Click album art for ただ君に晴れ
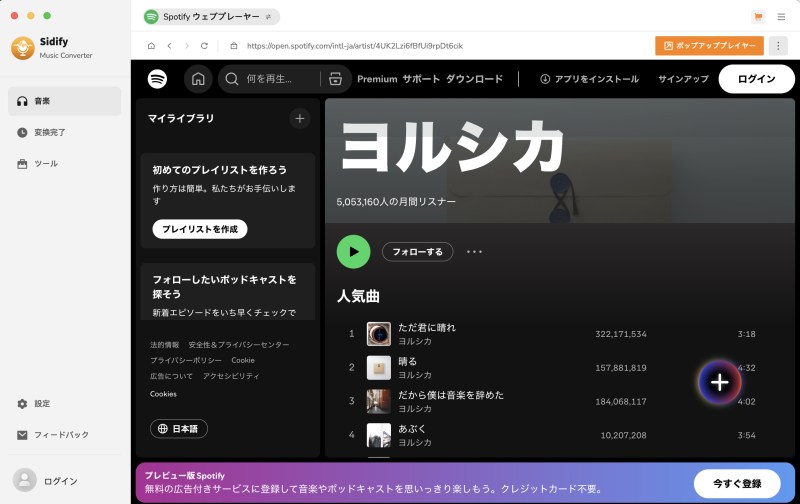This screenshot has height=504, width=800. coord(379,334)
